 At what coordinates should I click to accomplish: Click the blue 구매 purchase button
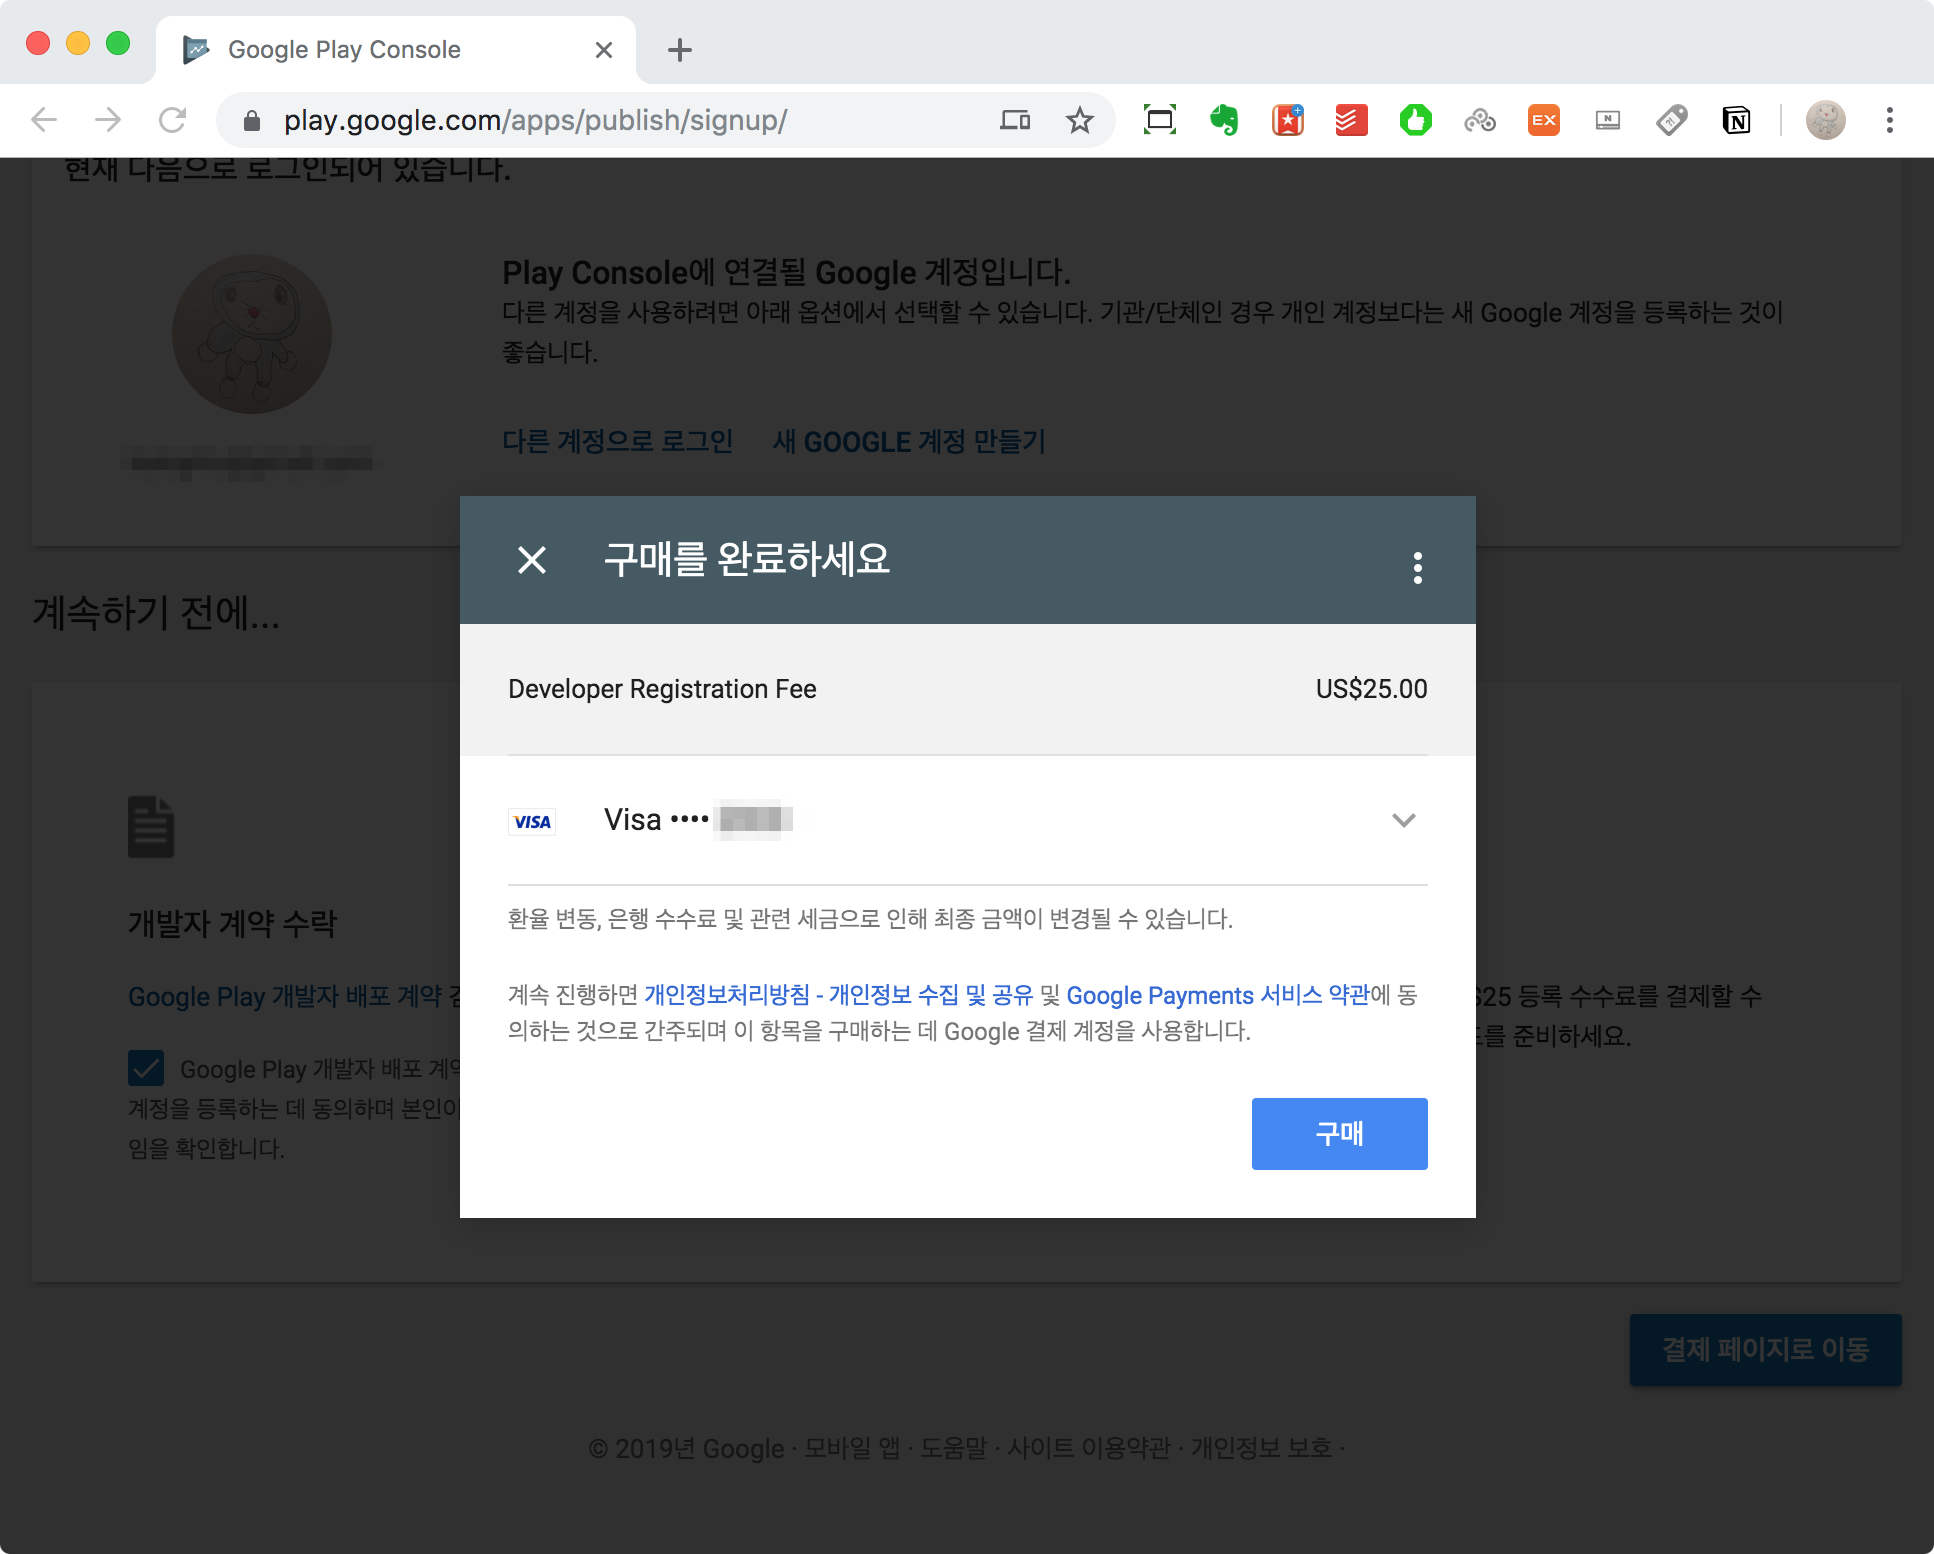tap(1339, 1133)
